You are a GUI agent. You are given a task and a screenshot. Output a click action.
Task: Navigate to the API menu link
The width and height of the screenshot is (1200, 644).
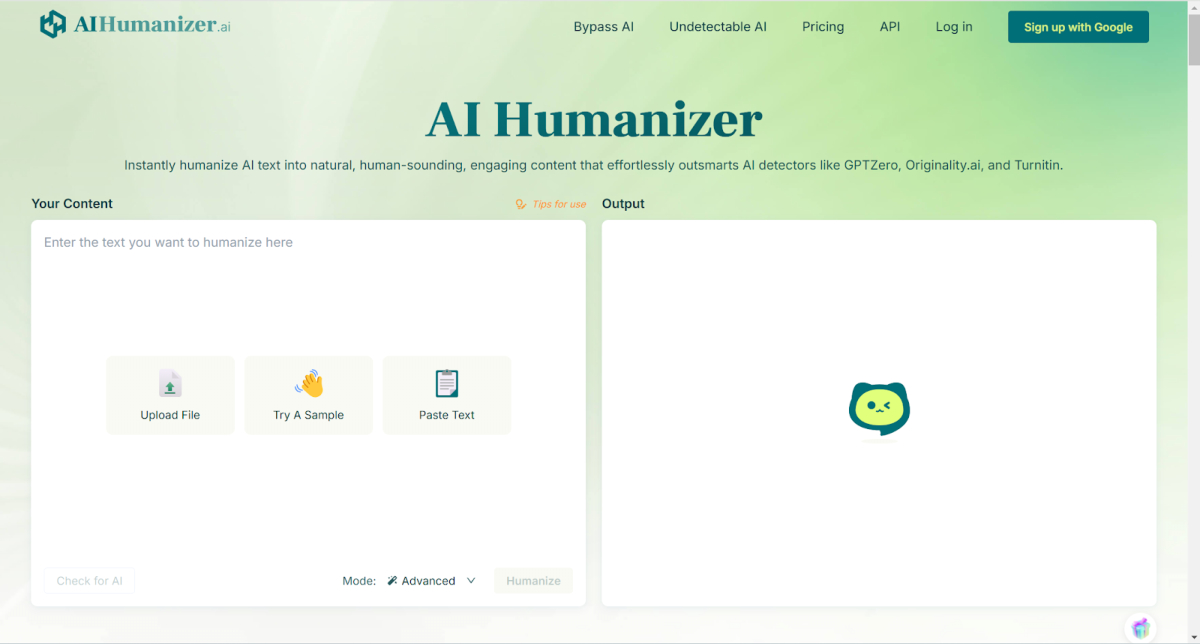coord(890,27)
